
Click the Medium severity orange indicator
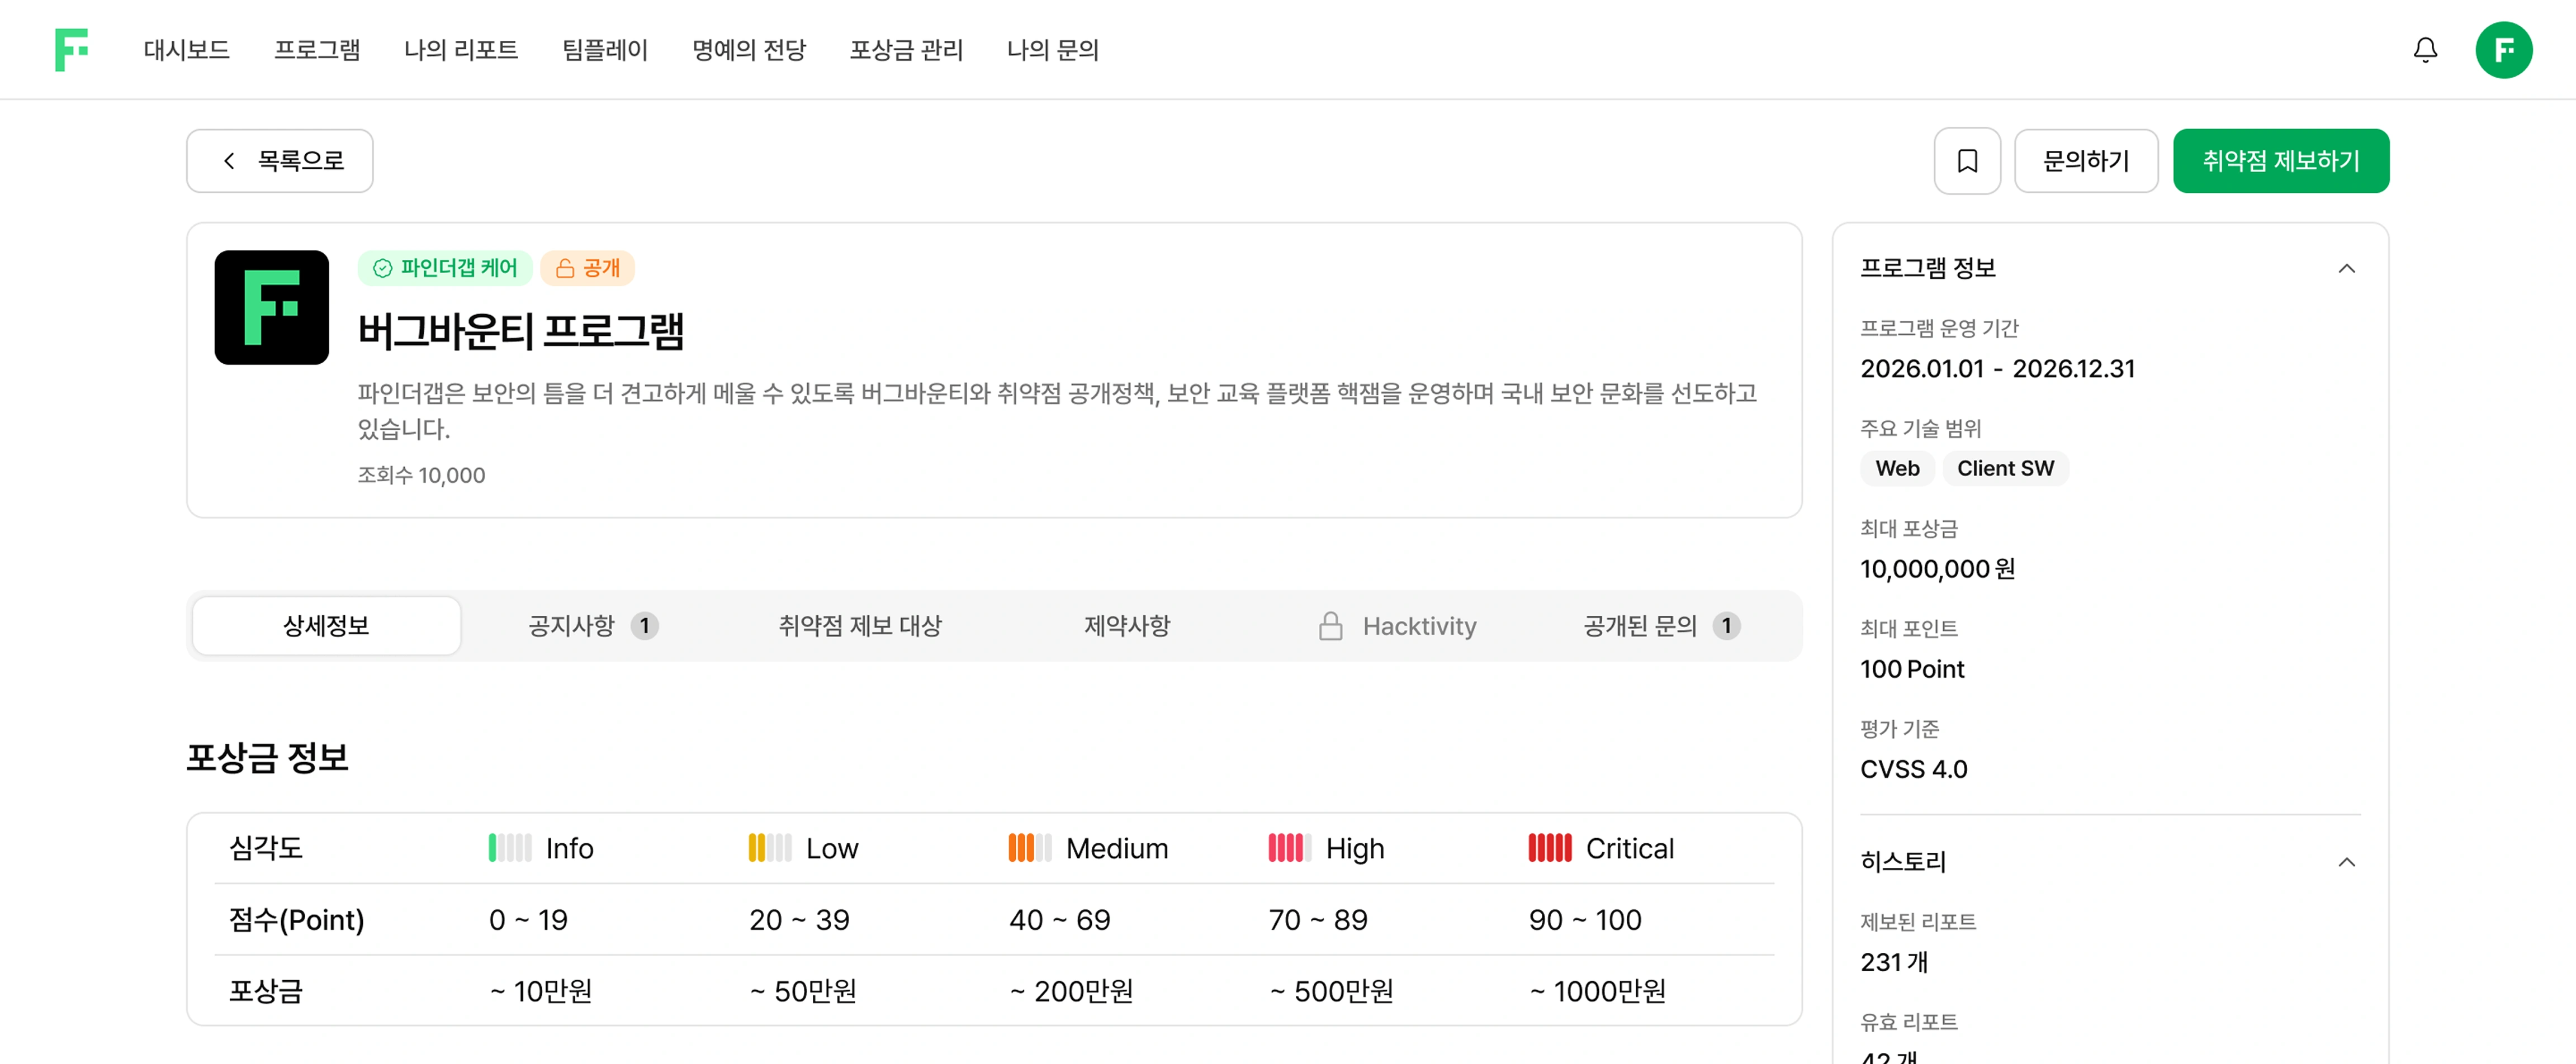pos(1029,848)
